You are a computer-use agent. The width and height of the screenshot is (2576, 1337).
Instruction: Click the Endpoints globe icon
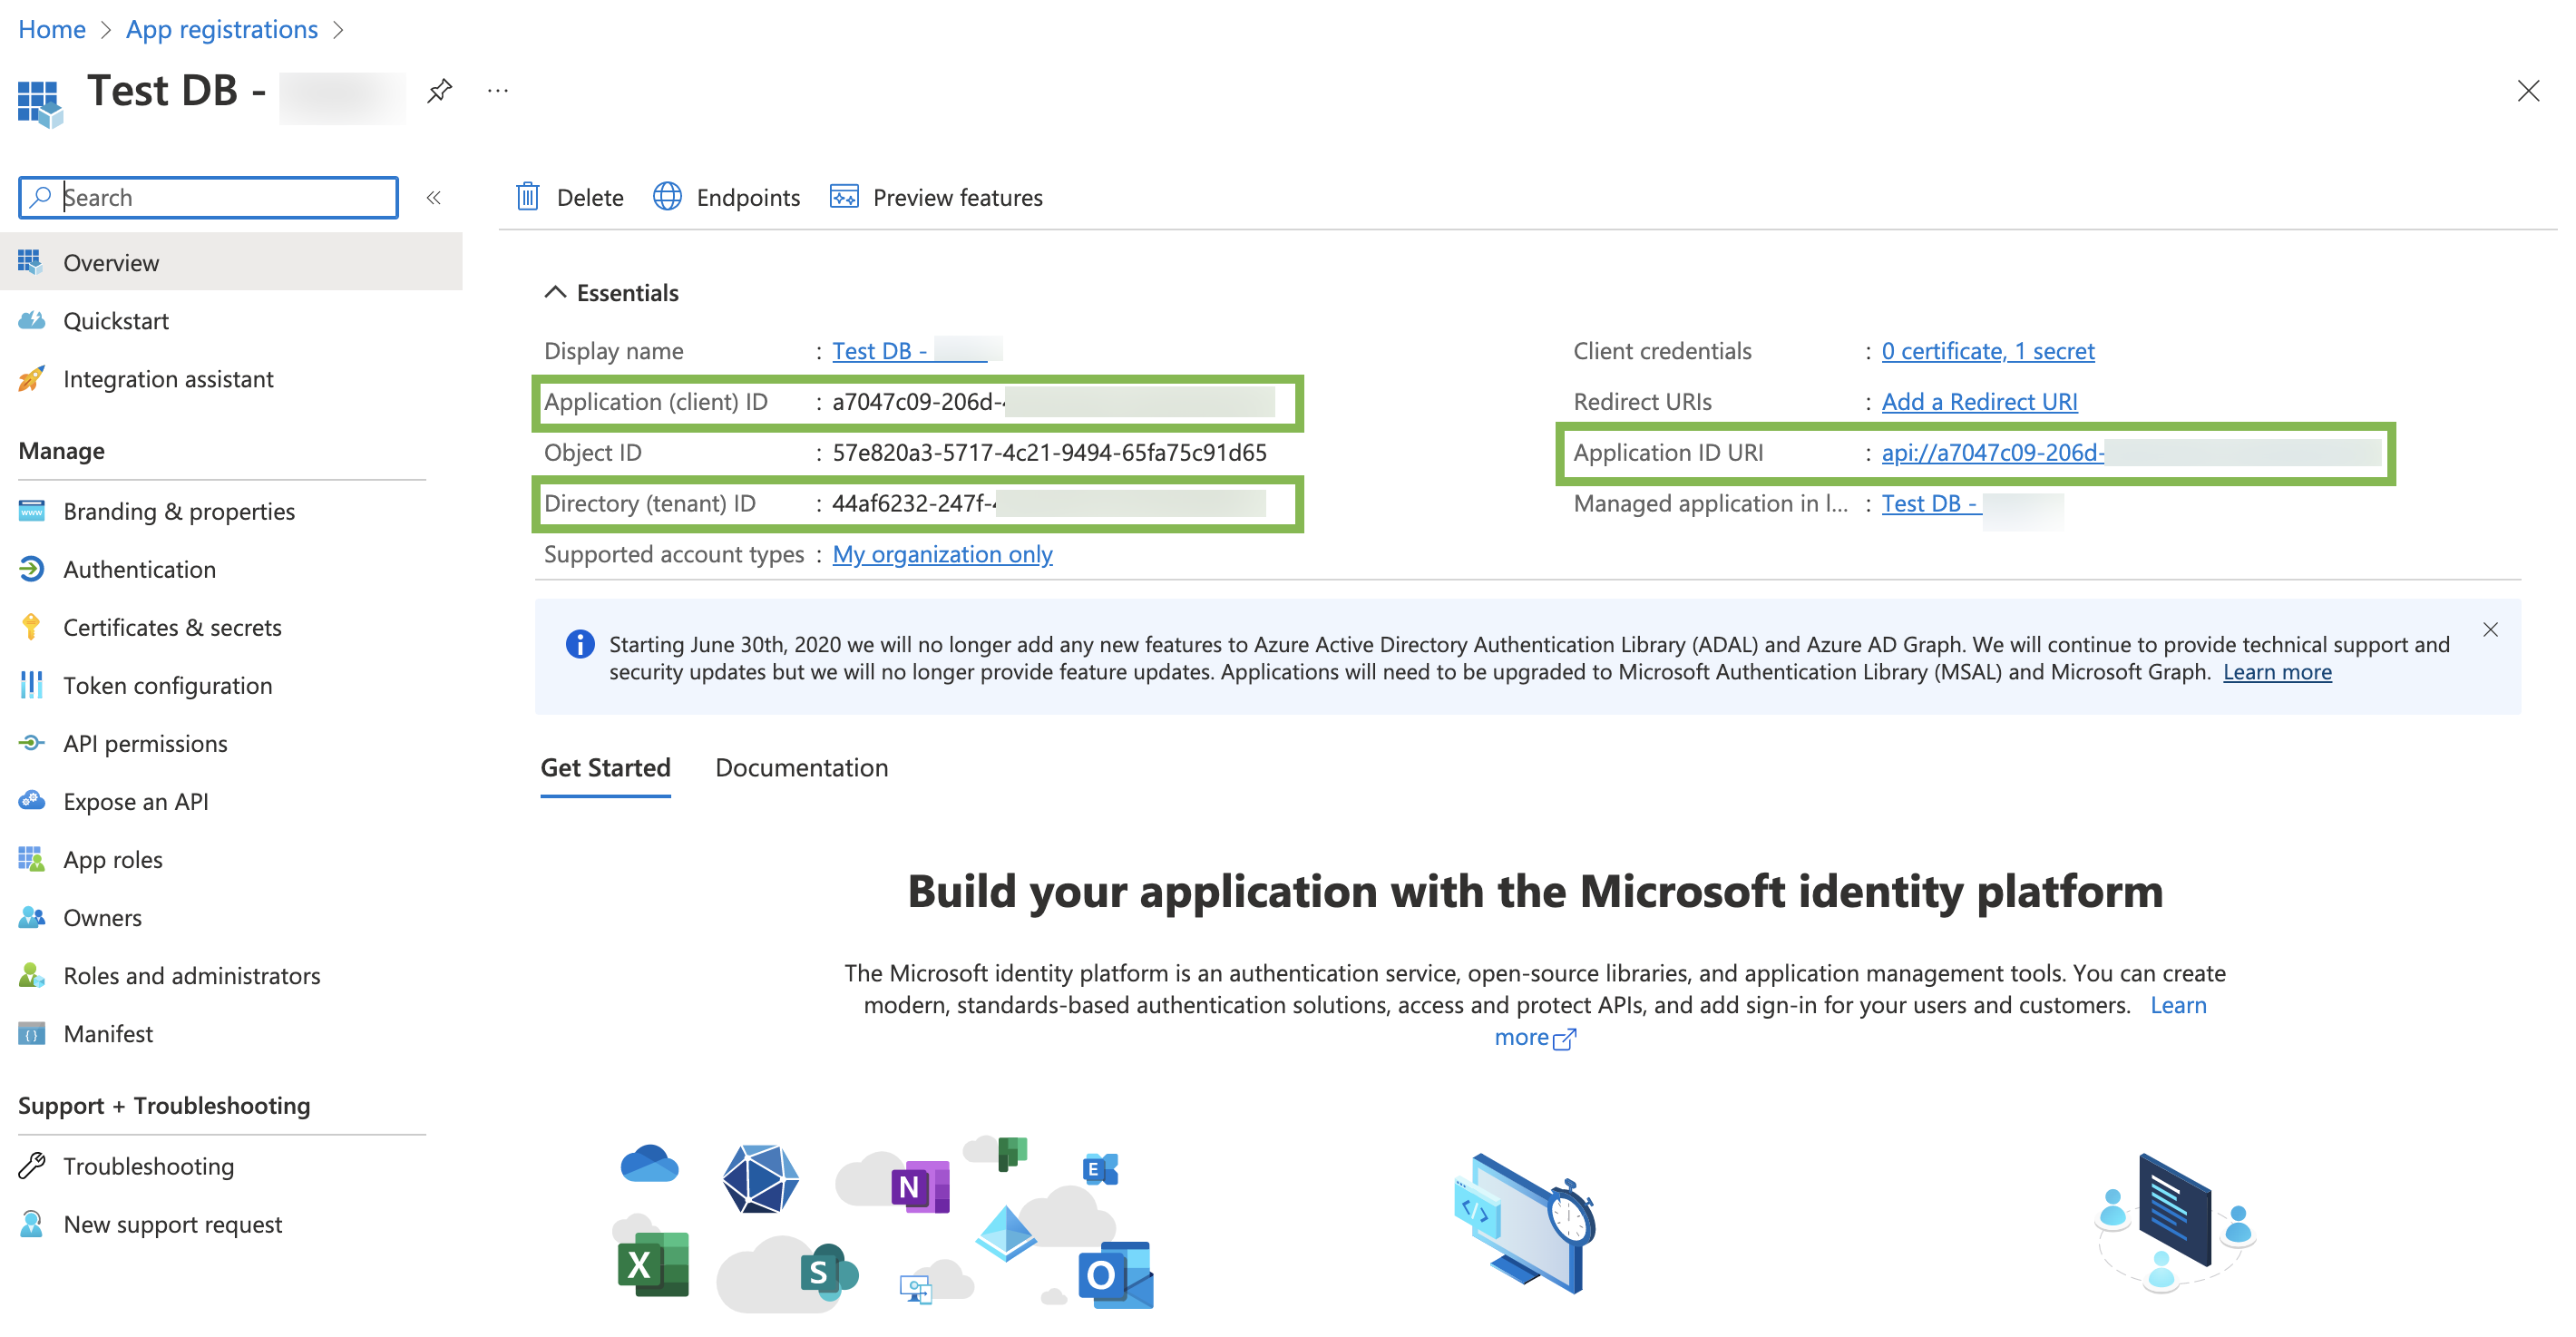[667, 196]
